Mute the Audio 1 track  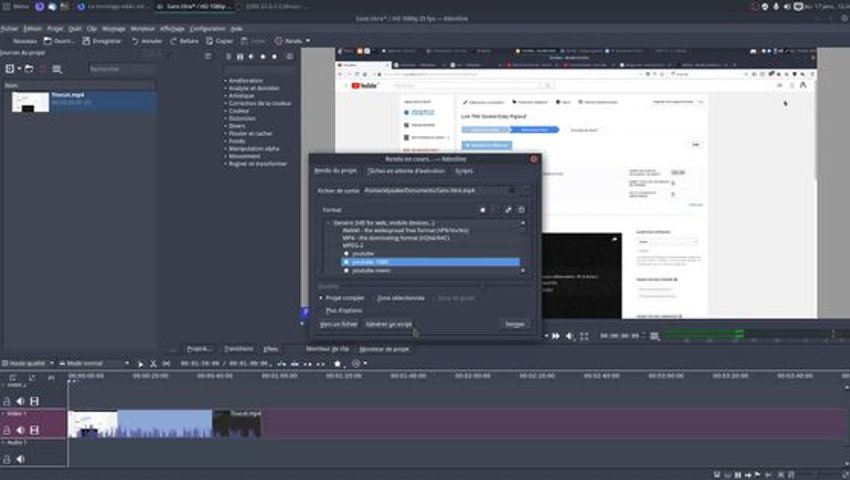20,459
